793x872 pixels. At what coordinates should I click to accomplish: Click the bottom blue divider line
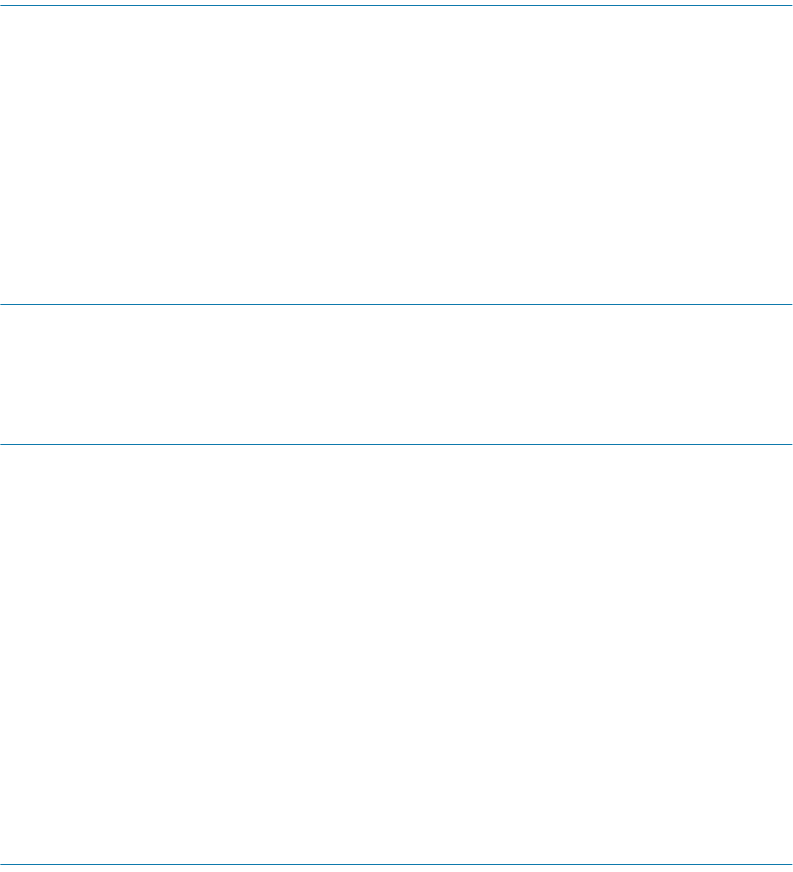(x=396, y=864)
